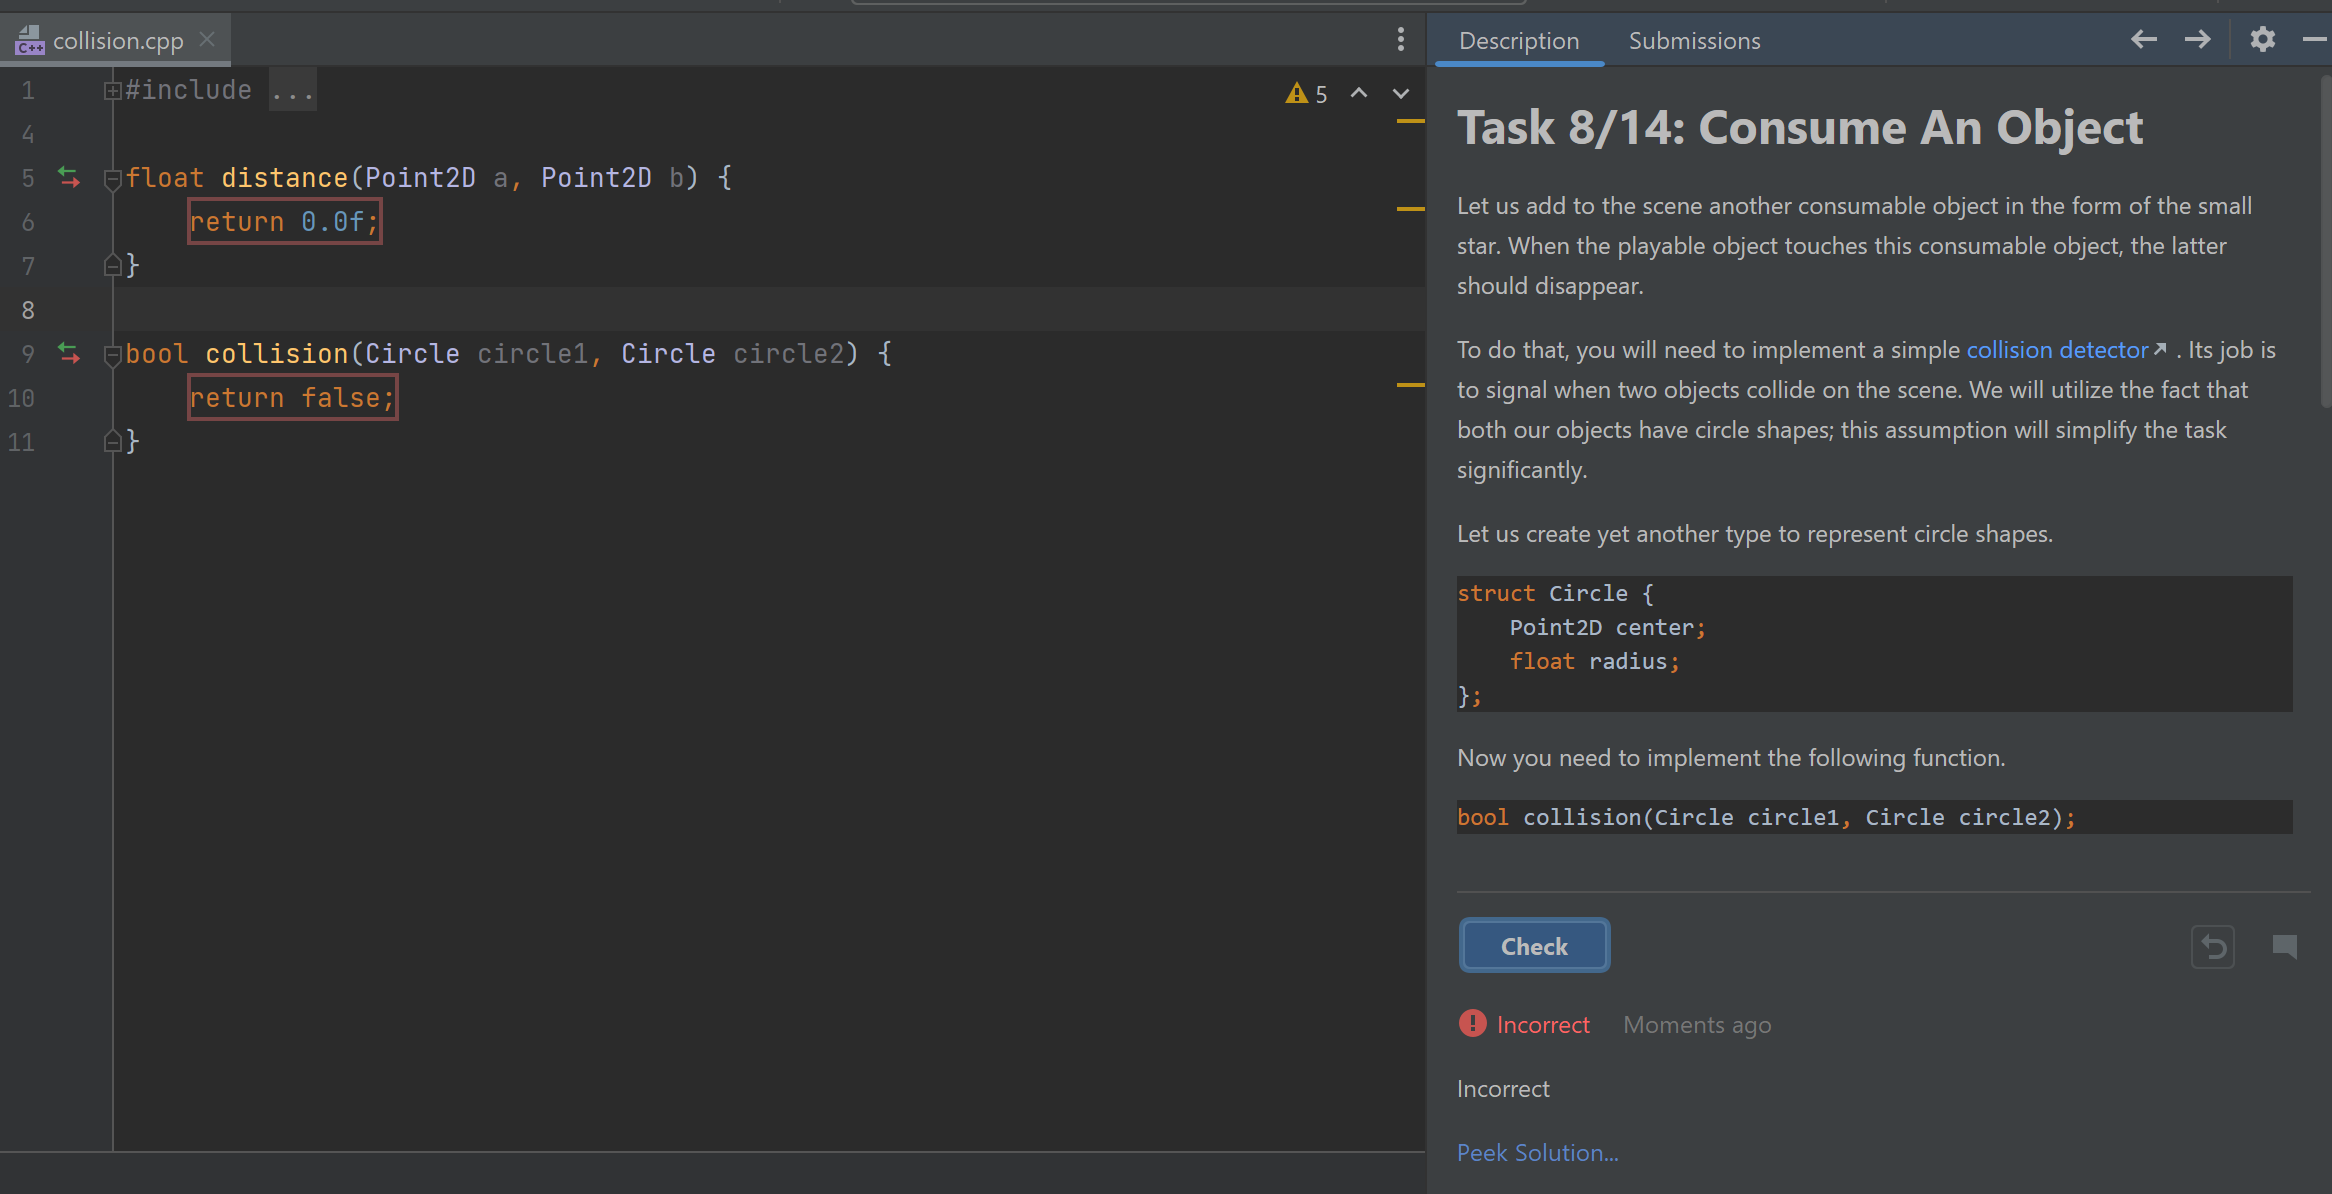Click the editor tab options three-dot icon
The width and height of the screenshot is (2332, 1194).
(x=1400, y=40)
